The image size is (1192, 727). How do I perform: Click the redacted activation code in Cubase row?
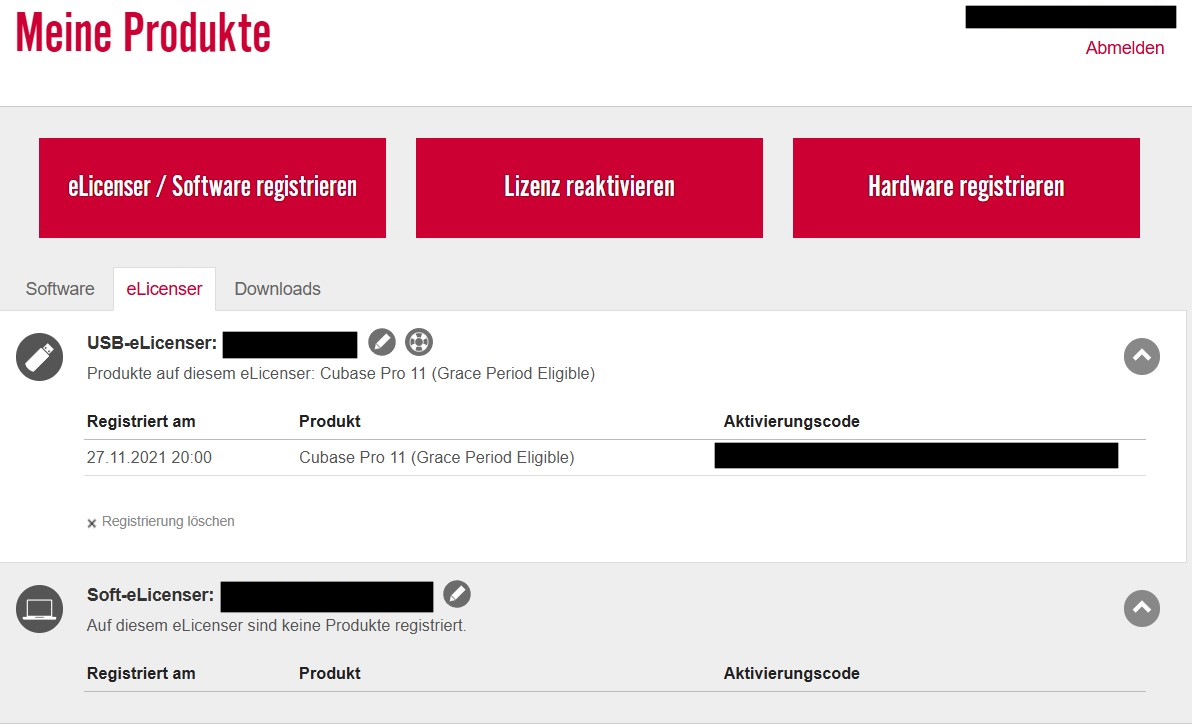(916, 456)
